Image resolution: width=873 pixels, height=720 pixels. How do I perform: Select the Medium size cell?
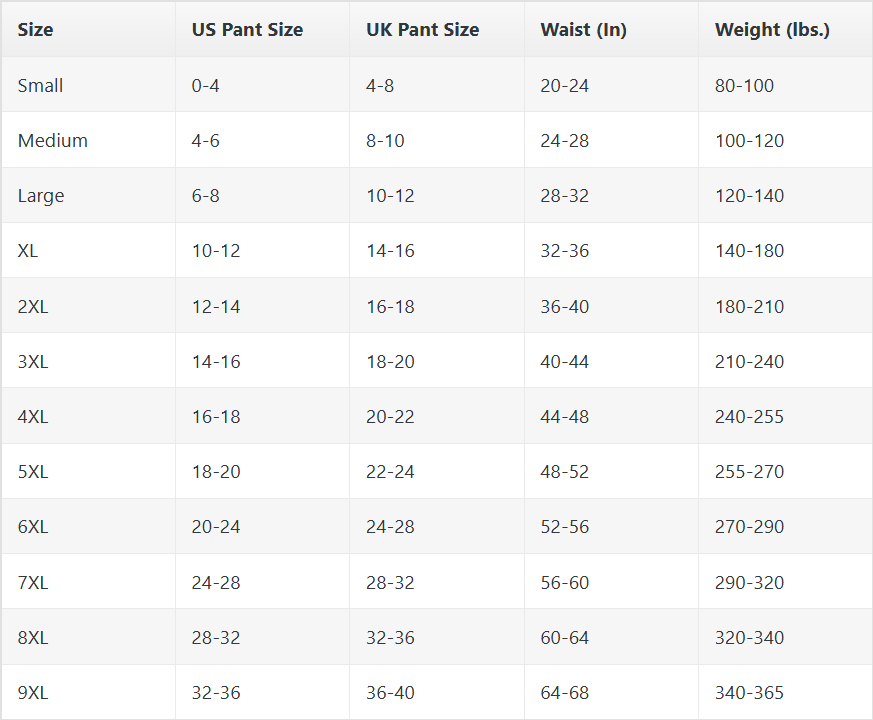[x=53, y=141]
